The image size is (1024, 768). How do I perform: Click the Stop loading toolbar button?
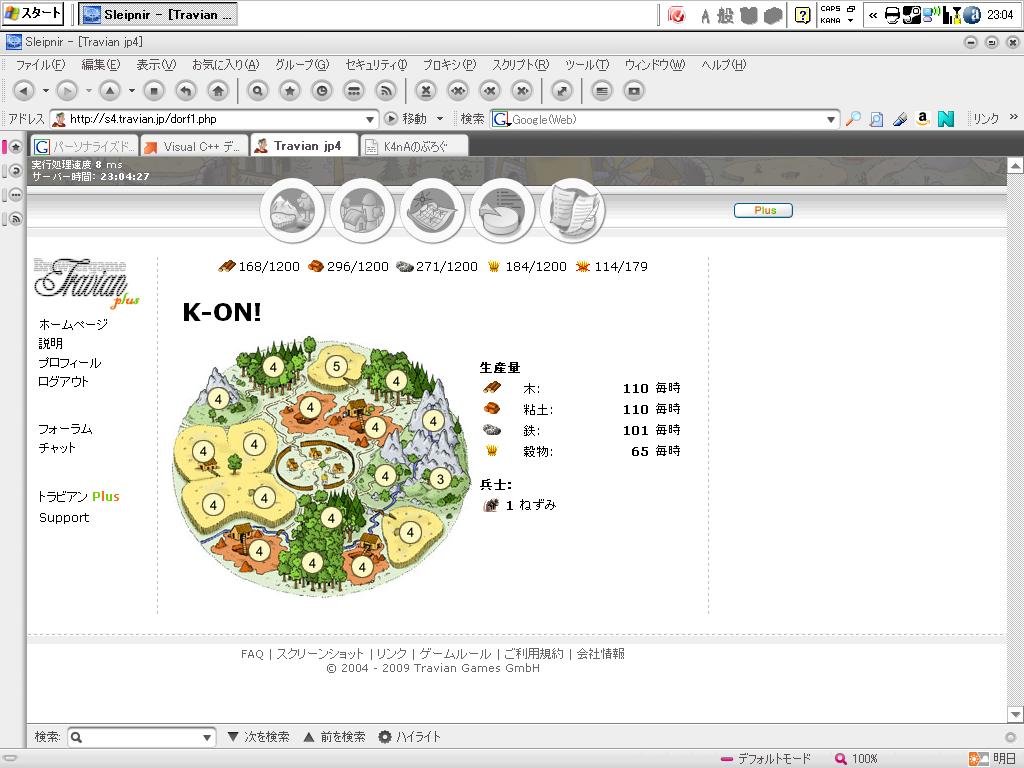click(x=154, y=91)
